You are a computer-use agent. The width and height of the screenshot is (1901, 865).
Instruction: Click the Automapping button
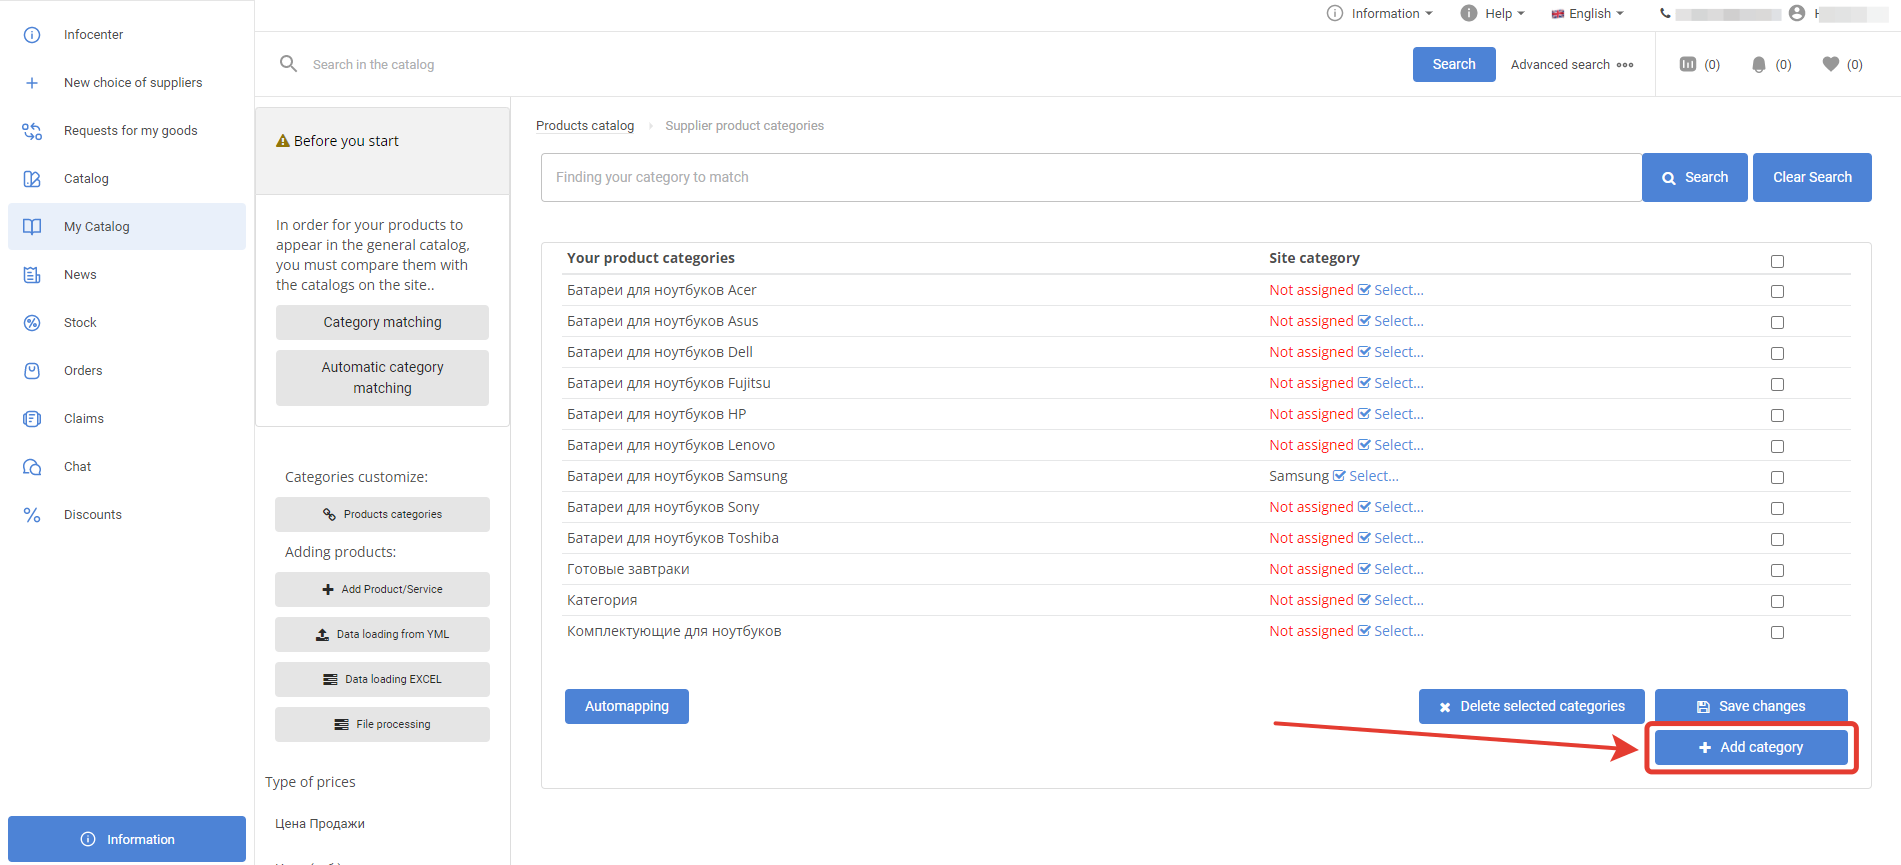[626, 706]
